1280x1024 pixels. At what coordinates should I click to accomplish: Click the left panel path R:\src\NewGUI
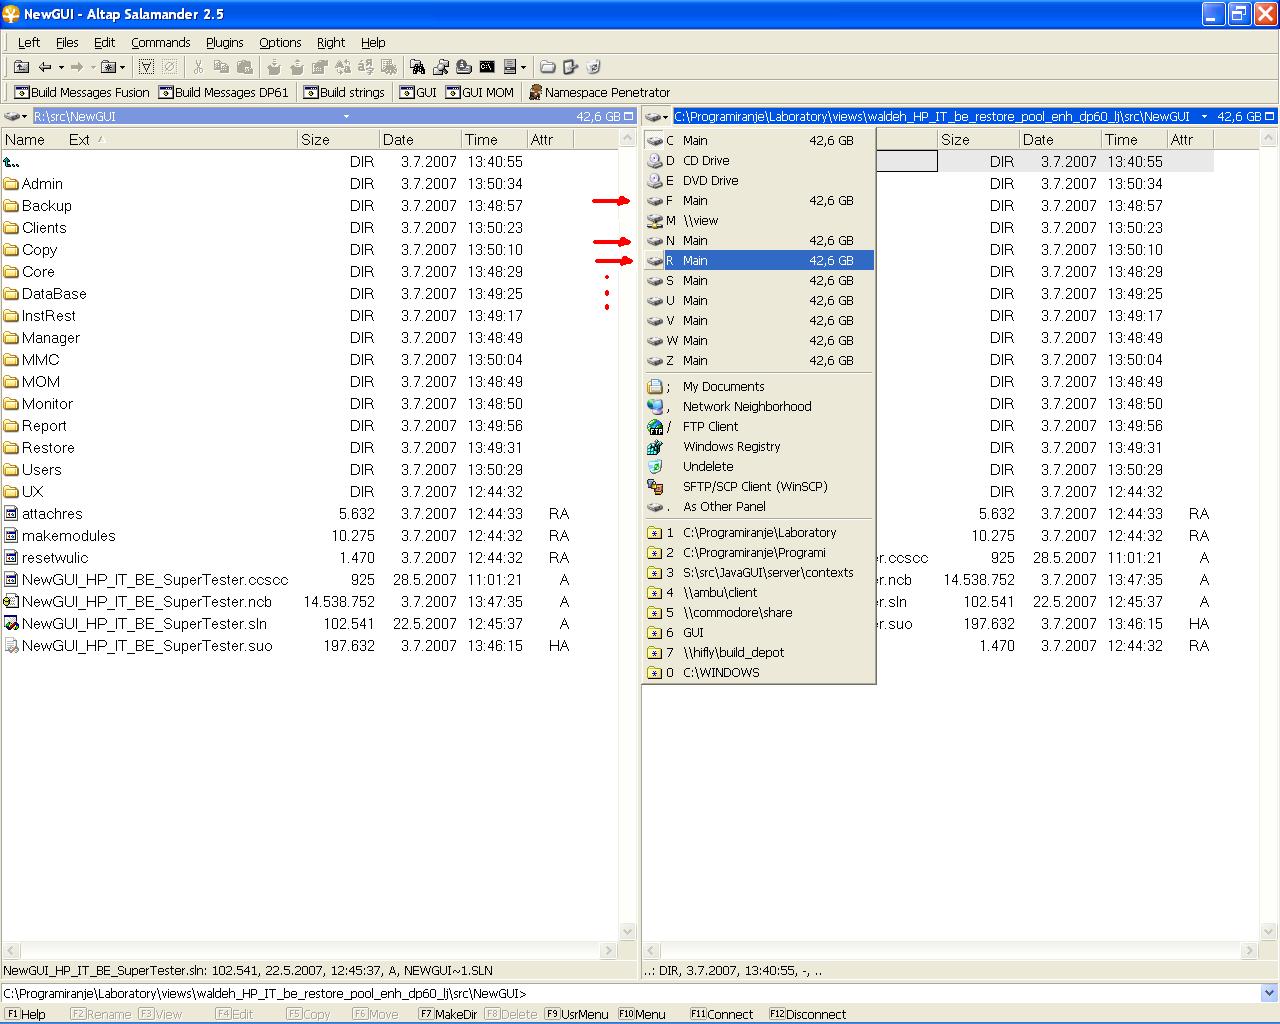[x=75, y=117]
